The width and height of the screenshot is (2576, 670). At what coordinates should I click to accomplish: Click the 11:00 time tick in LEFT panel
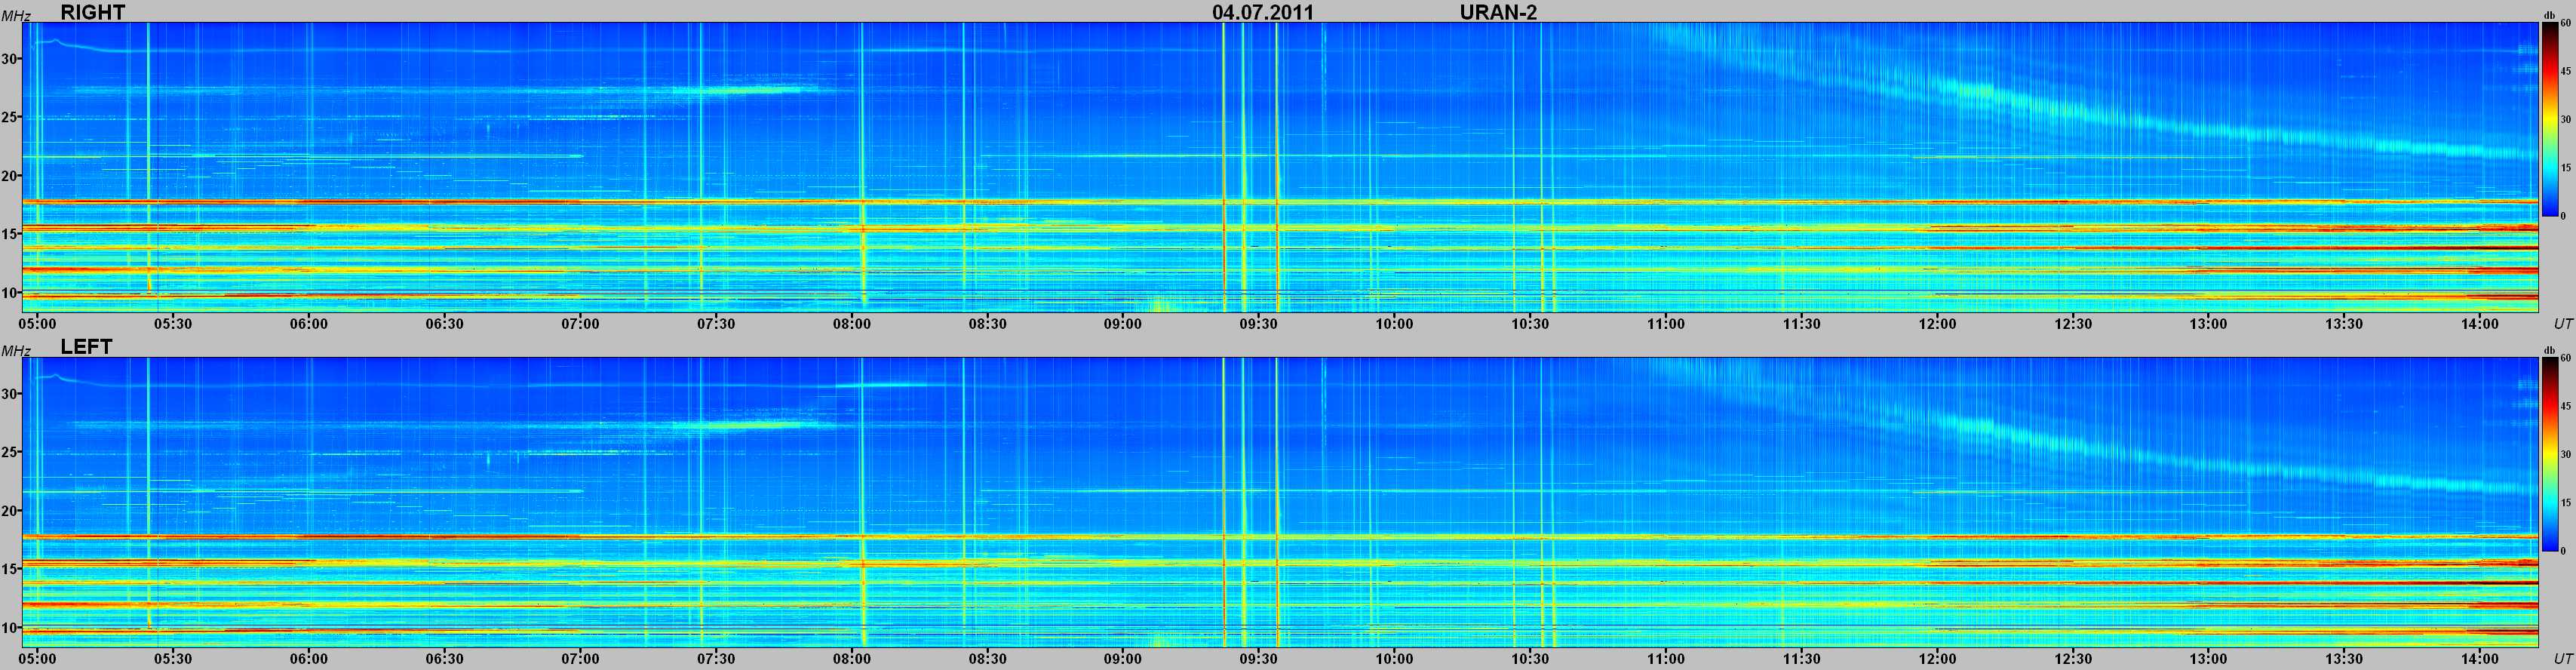pyautogui.click(x=1666, y=659)
